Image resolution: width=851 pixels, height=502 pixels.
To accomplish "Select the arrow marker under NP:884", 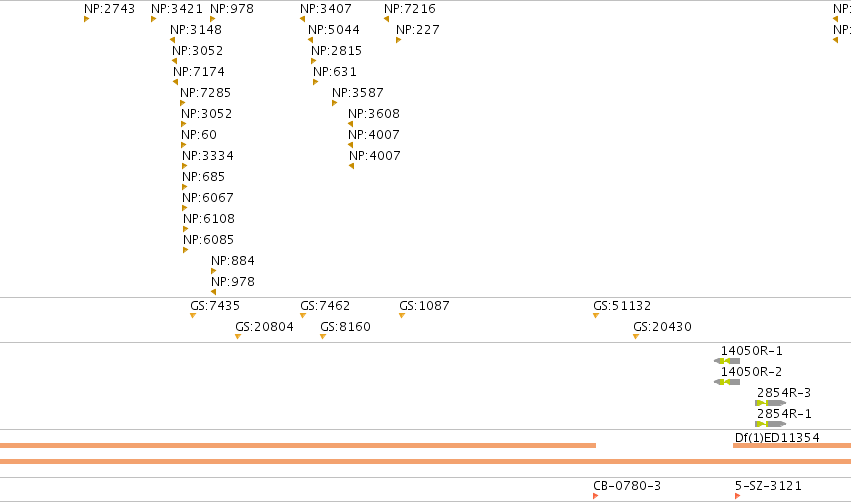I will [x=213, y=271].
